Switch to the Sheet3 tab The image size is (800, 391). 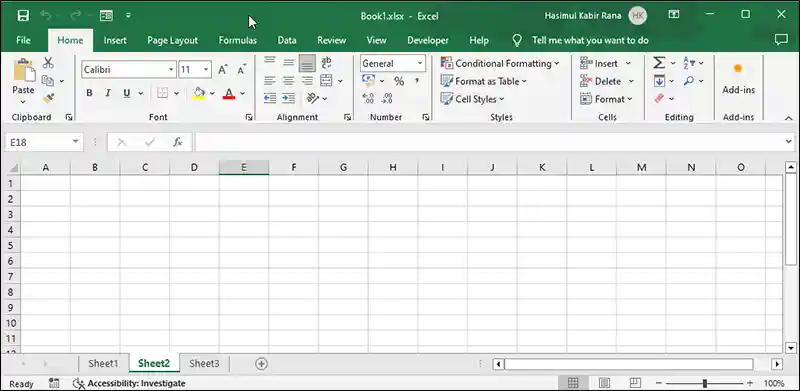pos(204,363)
